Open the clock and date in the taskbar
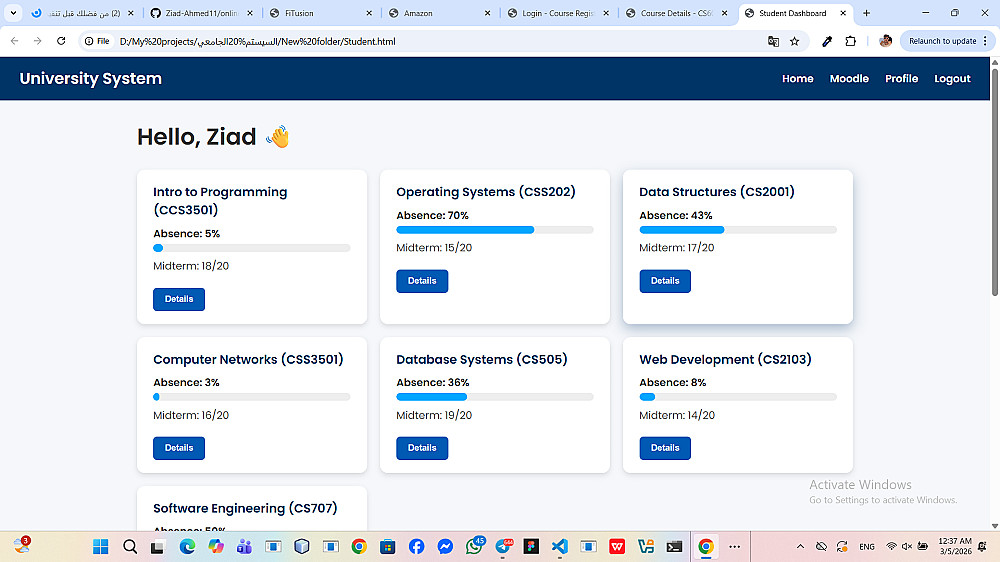Screen dimensions: 1000x562 955,546
